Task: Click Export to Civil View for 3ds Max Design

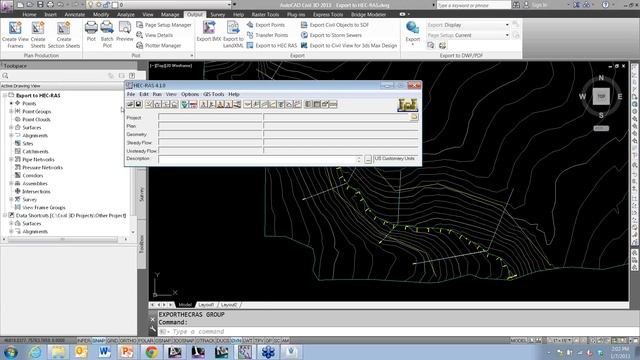Action: (x=349, y=45)
